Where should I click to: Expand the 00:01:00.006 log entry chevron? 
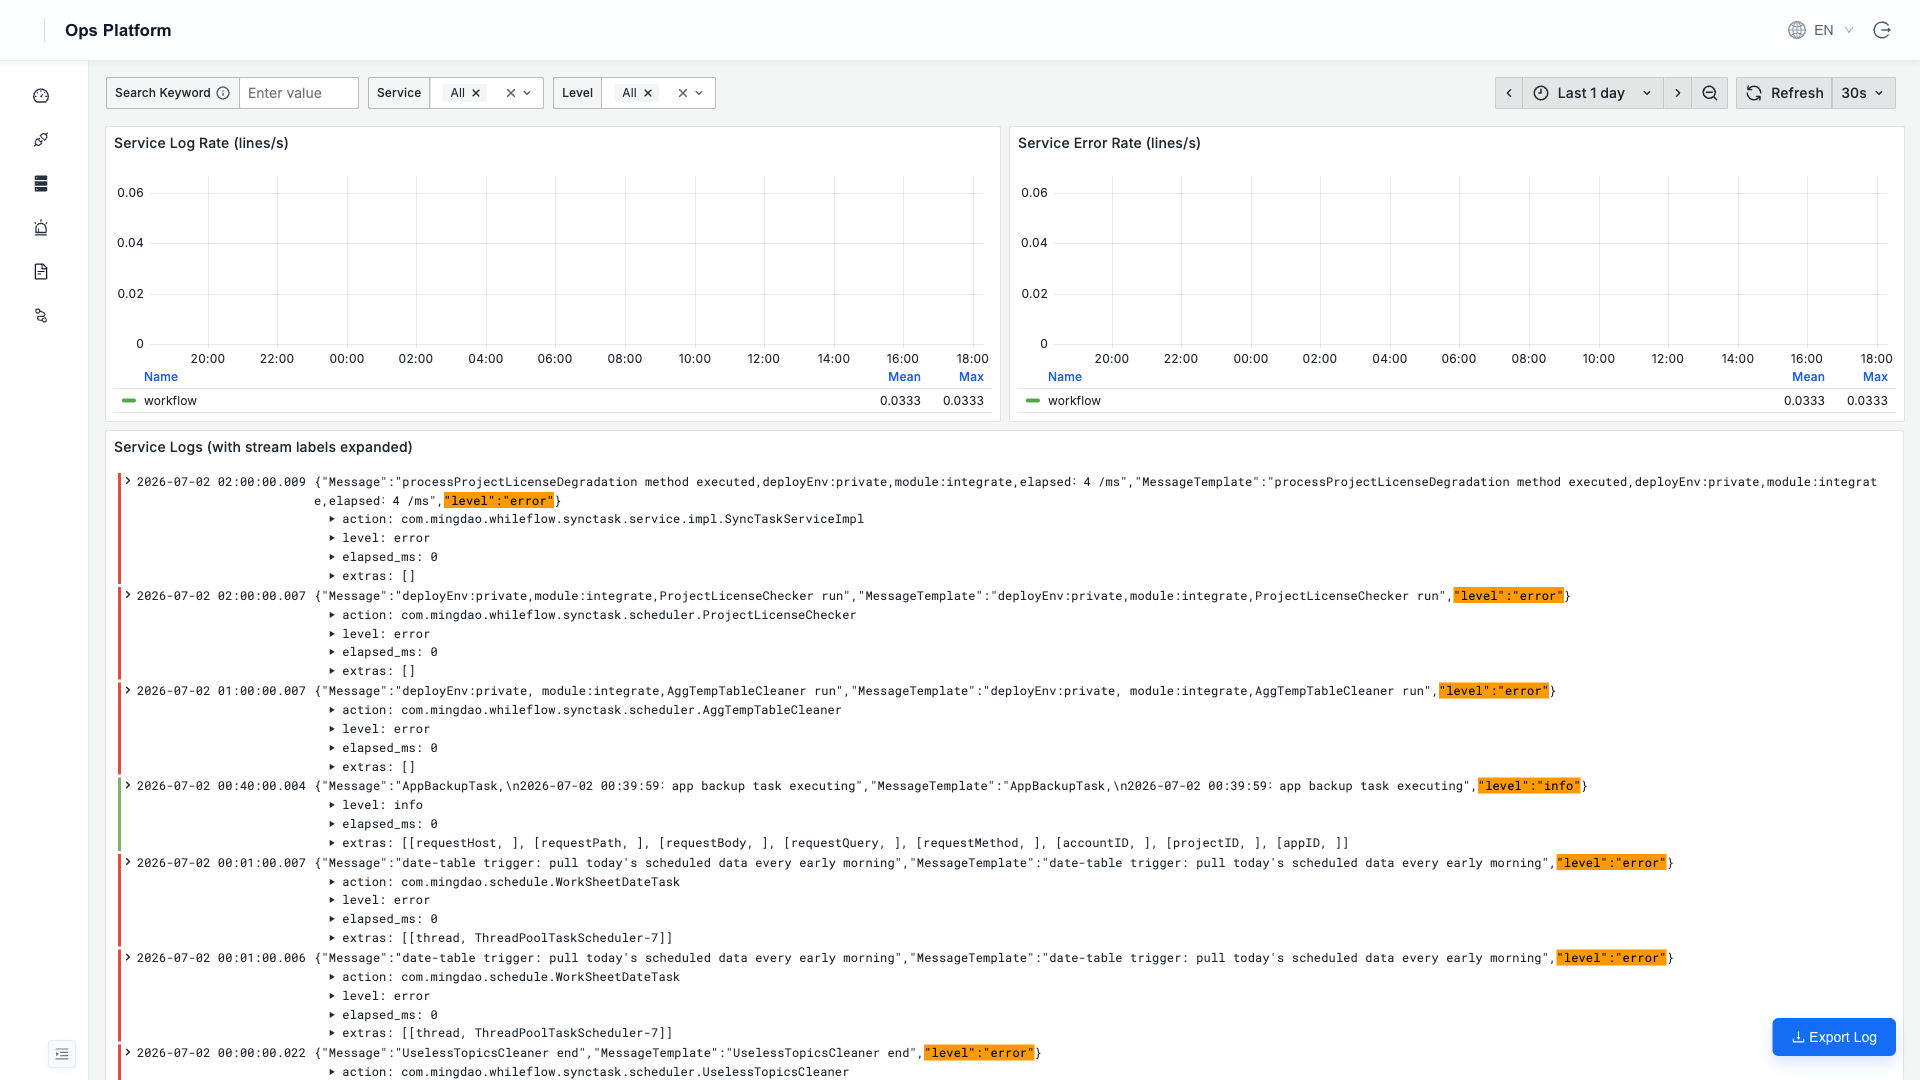[x=128, y=957]
